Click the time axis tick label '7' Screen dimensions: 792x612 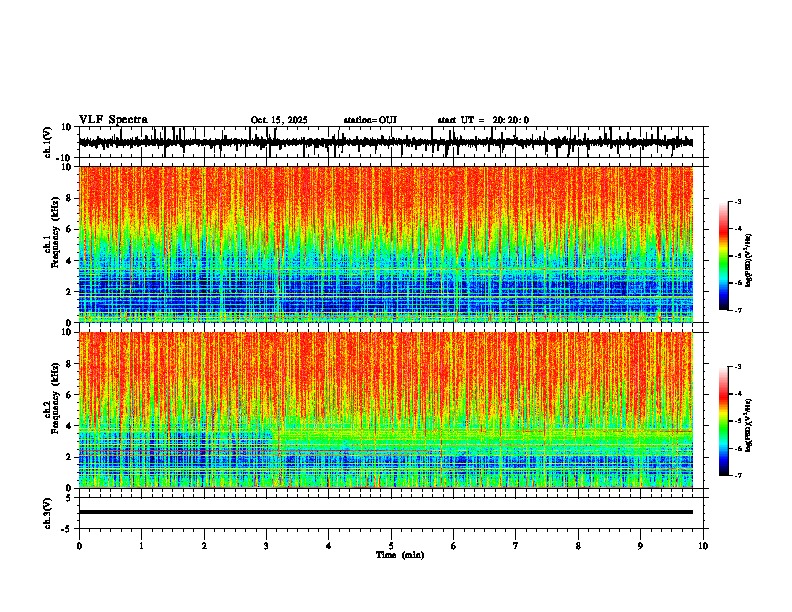516,546
